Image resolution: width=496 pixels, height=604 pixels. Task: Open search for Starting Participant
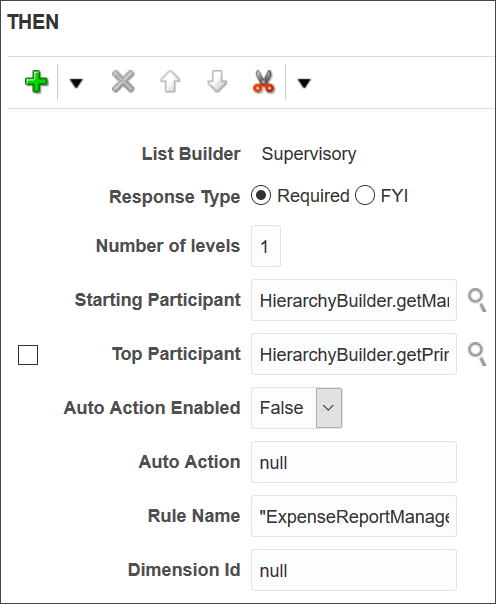(477, 300)
